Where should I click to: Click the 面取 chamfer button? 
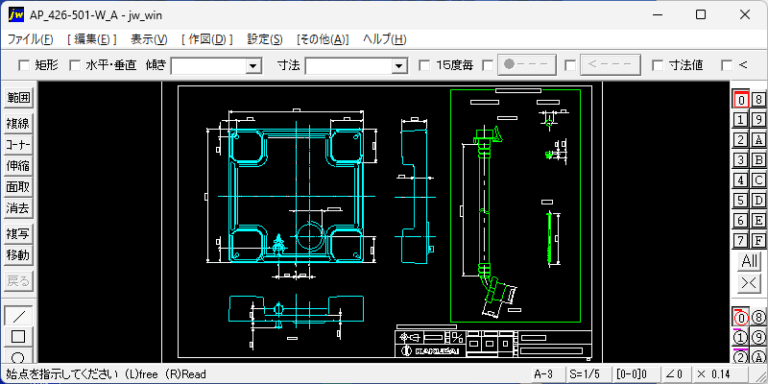click(18, 187)
